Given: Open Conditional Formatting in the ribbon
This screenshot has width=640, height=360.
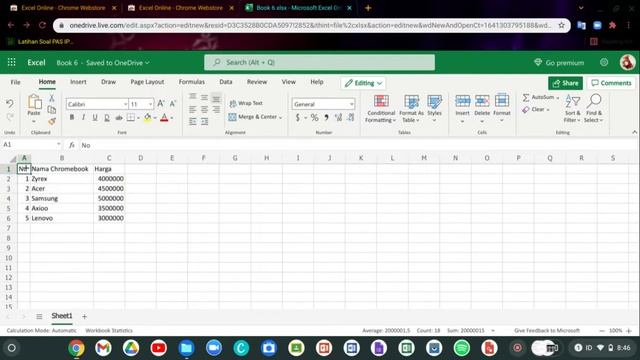Looking at the screenshot, I should pyautogui.click(x=381, y=109).
